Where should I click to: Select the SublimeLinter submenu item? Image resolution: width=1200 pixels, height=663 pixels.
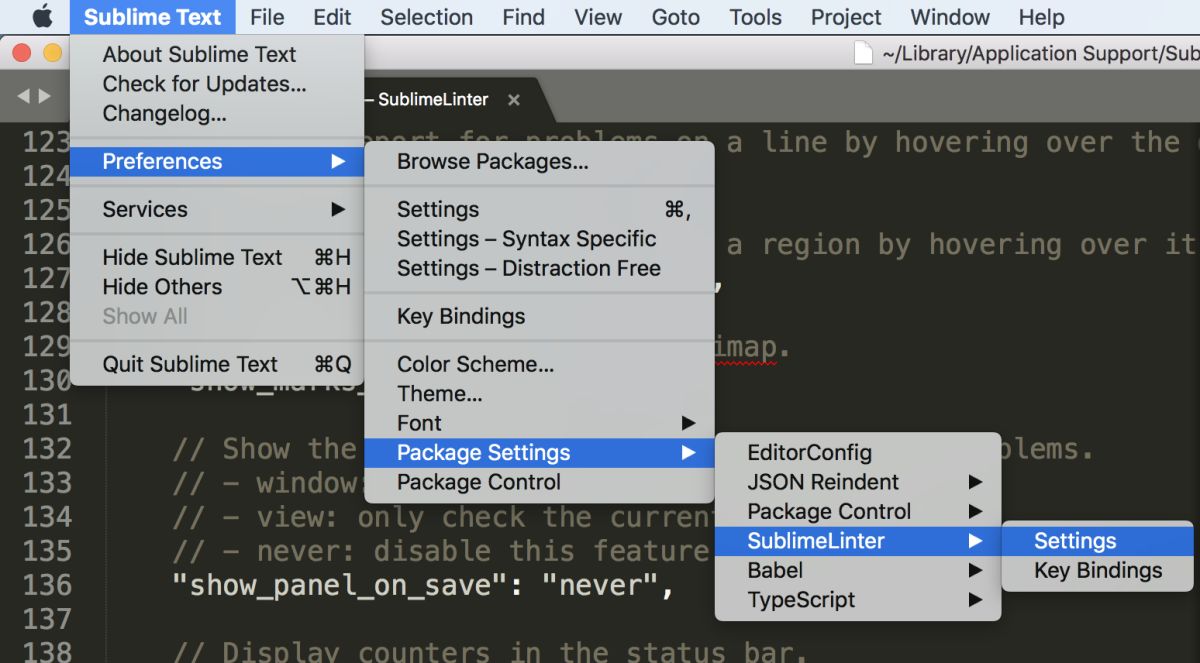click(x=858, y=541)
